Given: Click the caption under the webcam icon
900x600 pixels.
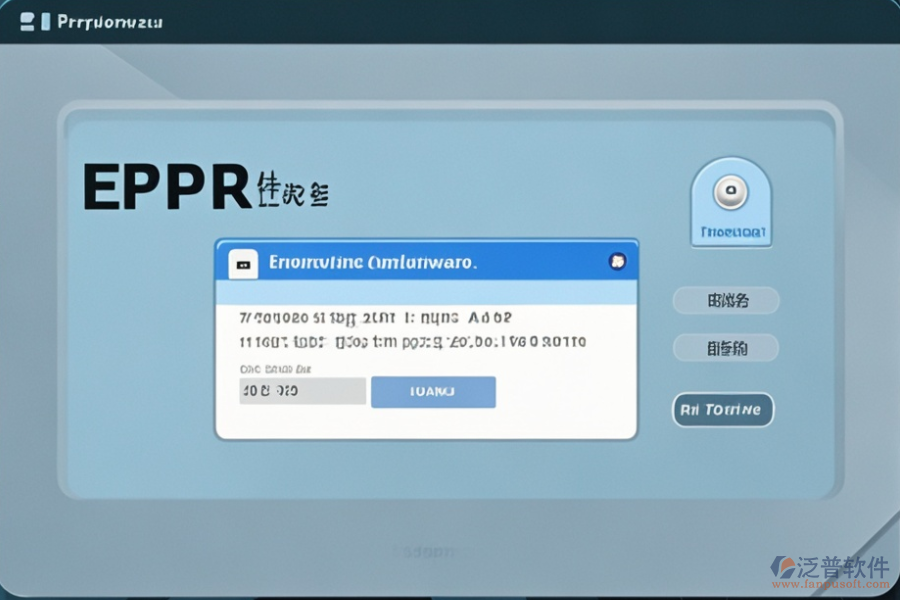Looking at the screenshot, I should pyautogui.click(x=733, y=233).
